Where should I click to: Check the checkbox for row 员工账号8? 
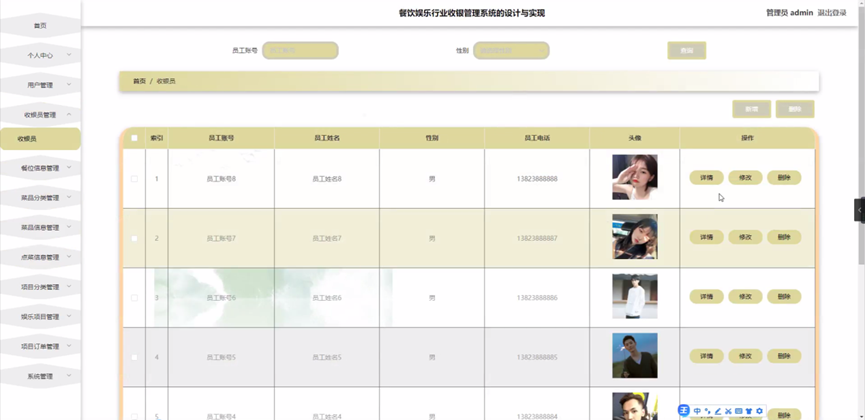coord(134,179)
